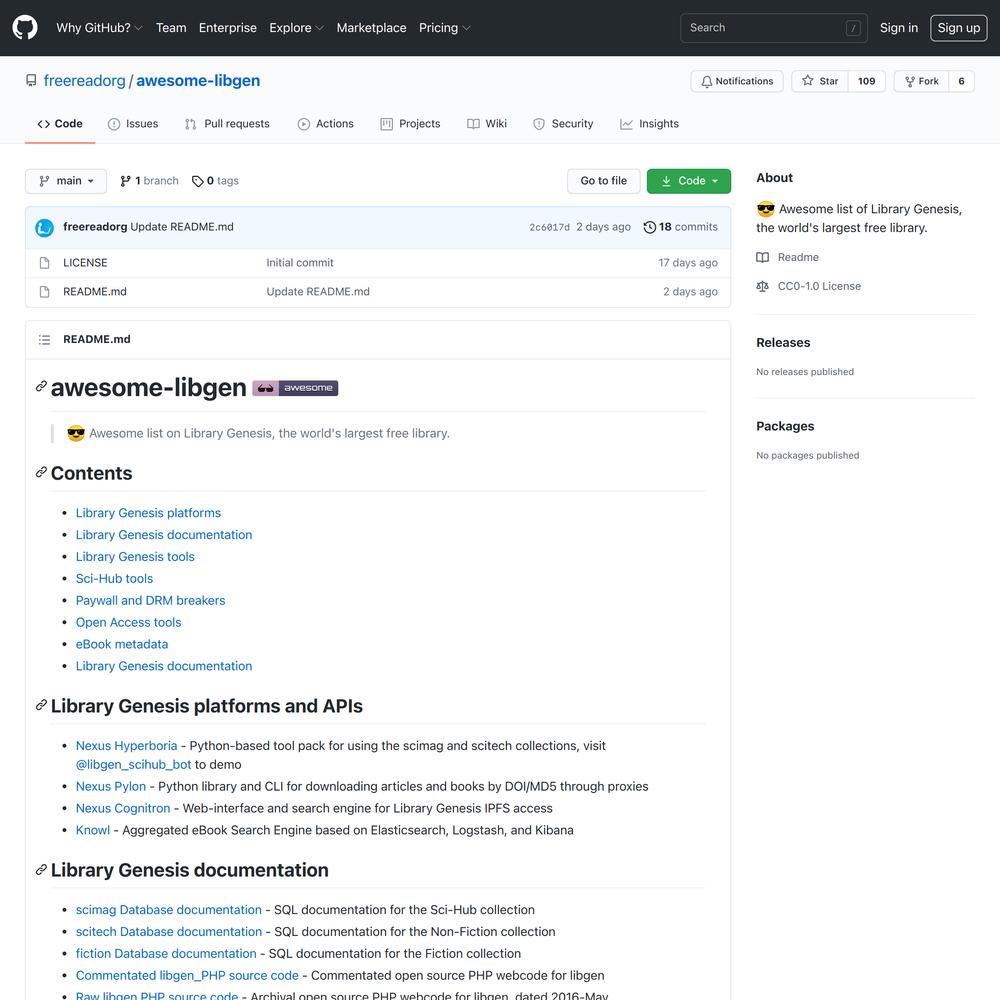This screenshot has width=1000, height=1000.
Task: Open scimag Database documentation link
Action: tap(168, 909)
